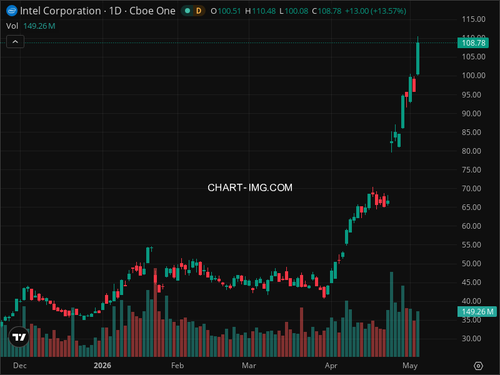Click the close price value C108.78
Viewport: 500px width, 375px height.
(327, 11)
